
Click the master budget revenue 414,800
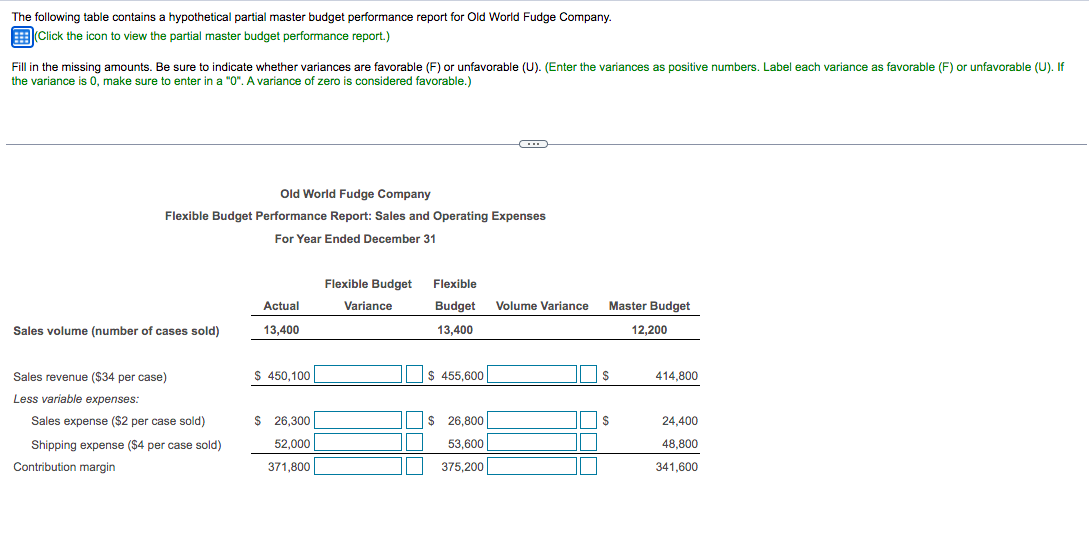point(677,376)
